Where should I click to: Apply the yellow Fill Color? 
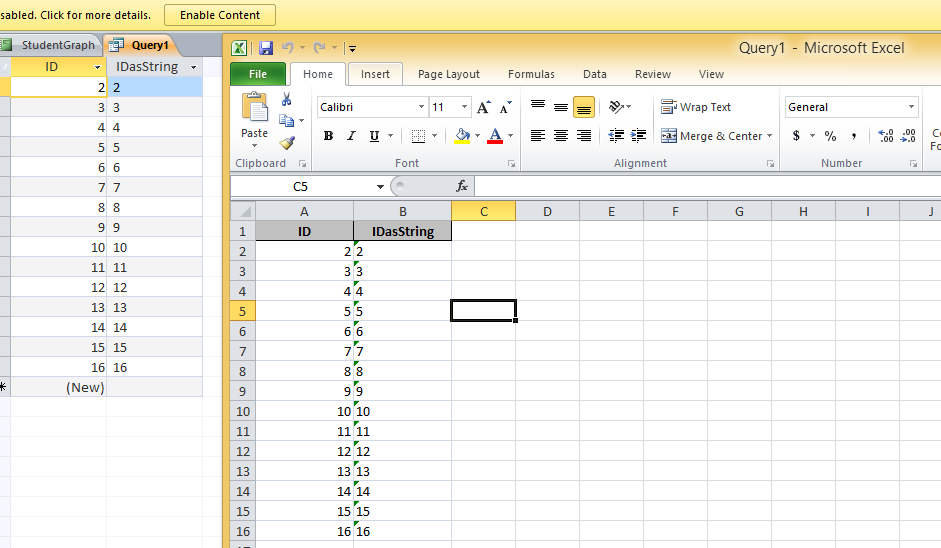coord(462,136)
